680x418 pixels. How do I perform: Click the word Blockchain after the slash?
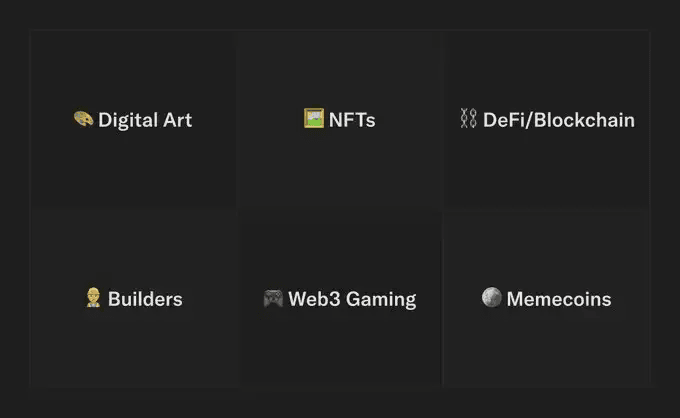(x=585, y=120)
